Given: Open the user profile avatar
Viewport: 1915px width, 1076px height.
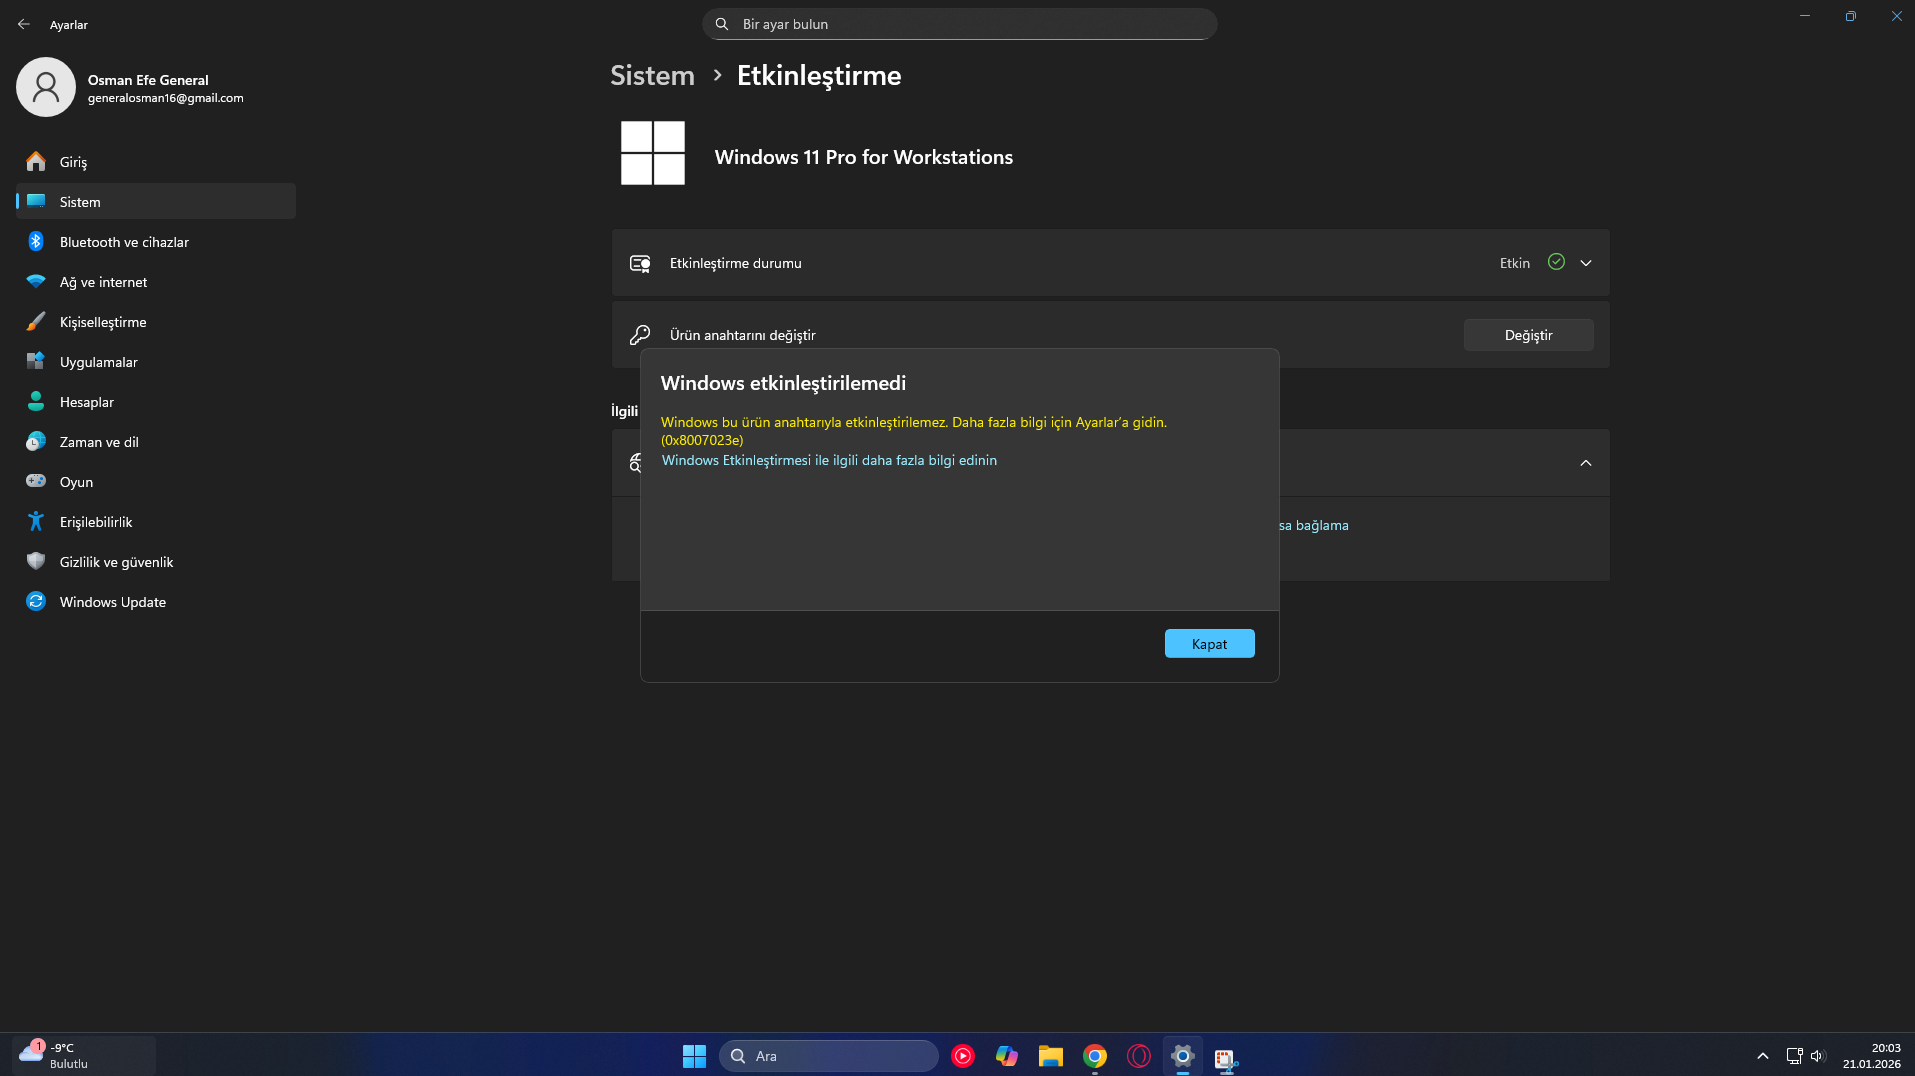Looking at the screenshot, I should point(46,87).
